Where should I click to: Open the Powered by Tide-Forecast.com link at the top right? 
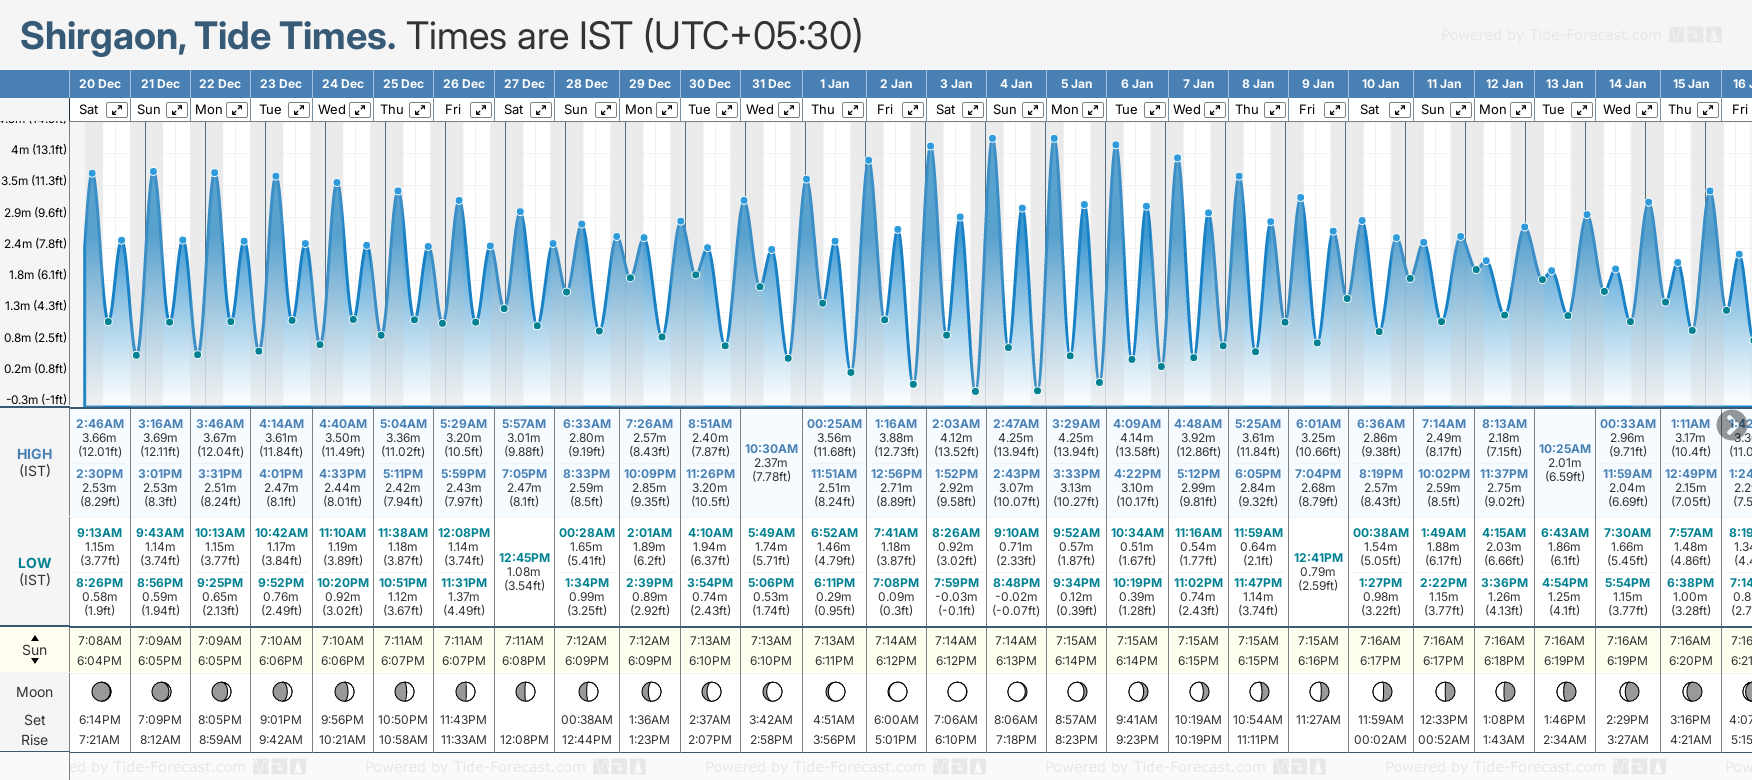[1580, 35]
